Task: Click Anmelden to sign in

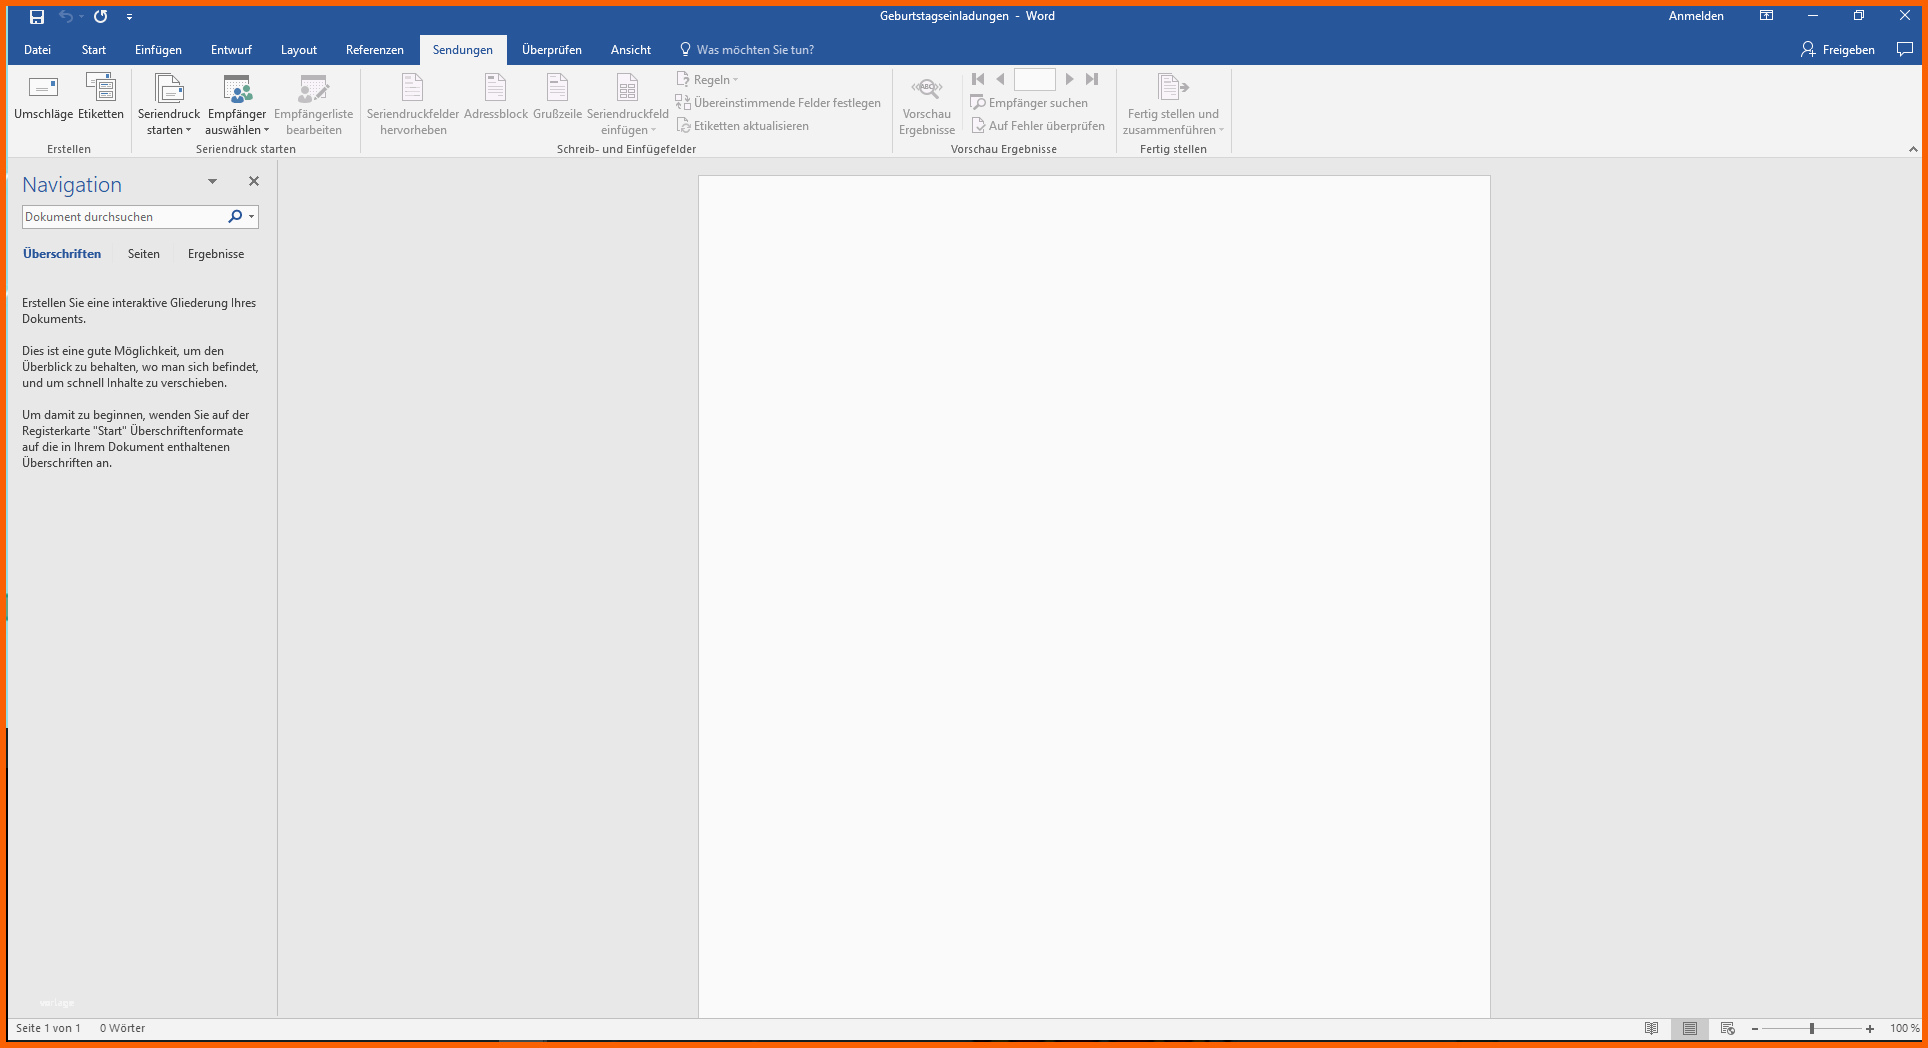Action: [1696, 16]
